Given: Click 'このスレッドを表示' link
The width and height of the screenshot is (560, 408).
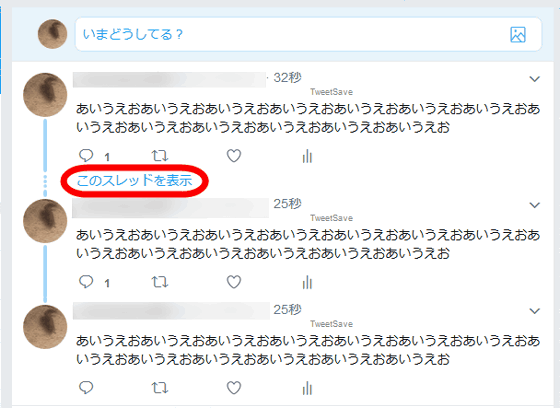Looking at the screenshot, I should (135, 180).
